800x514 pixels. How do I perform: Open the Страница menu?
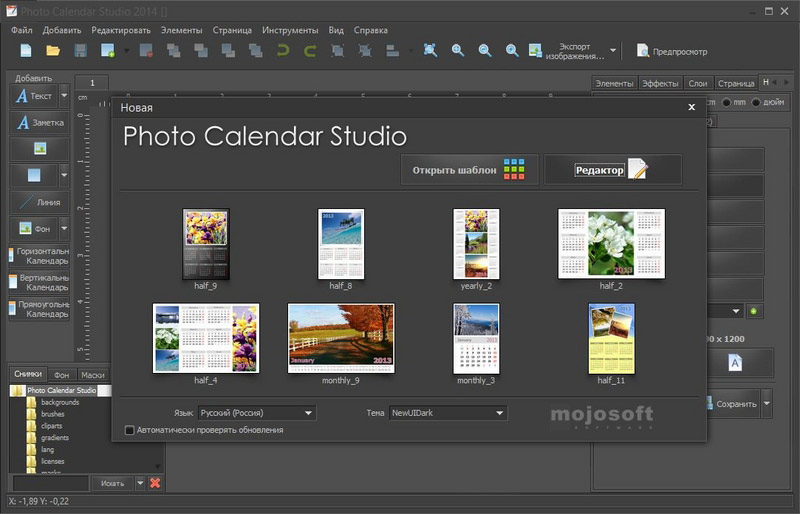(232, 30)
